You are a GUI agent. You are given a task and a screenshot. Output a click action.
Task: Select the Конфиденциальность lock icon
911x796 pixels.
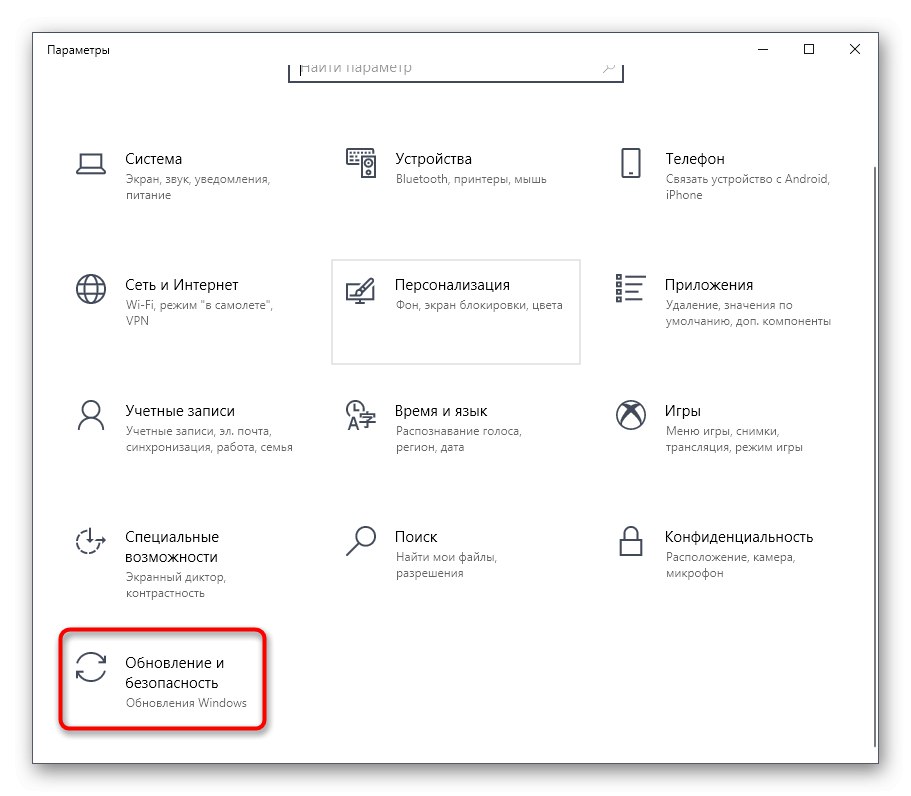[630, 541]
